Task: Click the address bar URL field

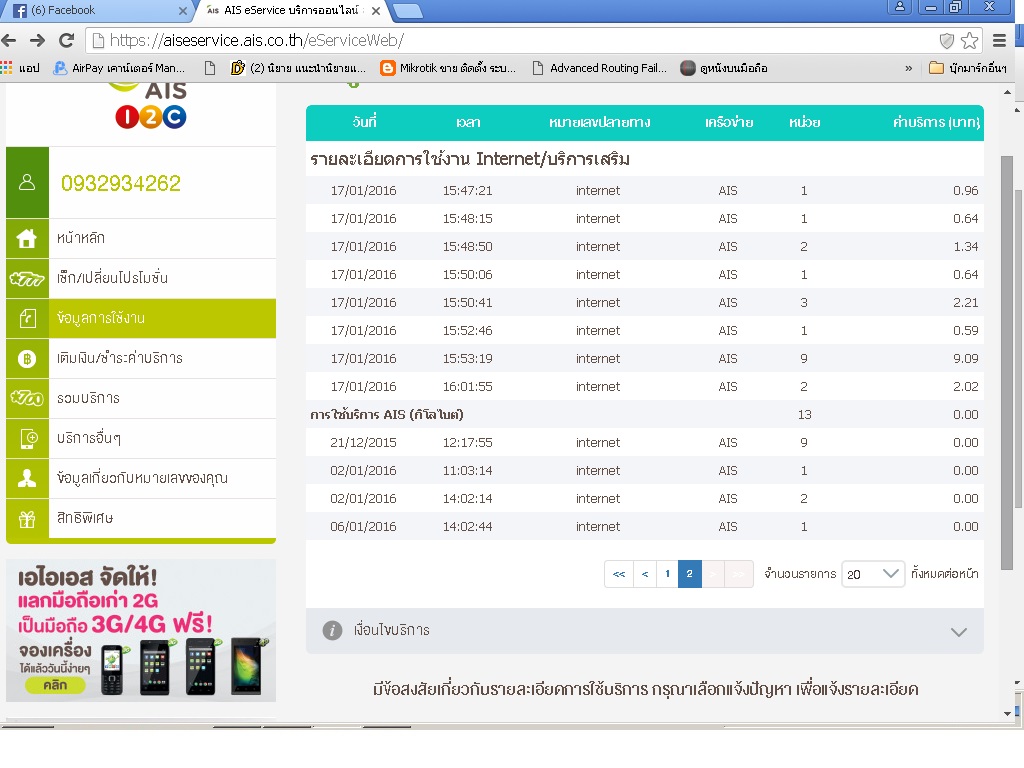Action: pyautogui.click(x=509, y=40)
